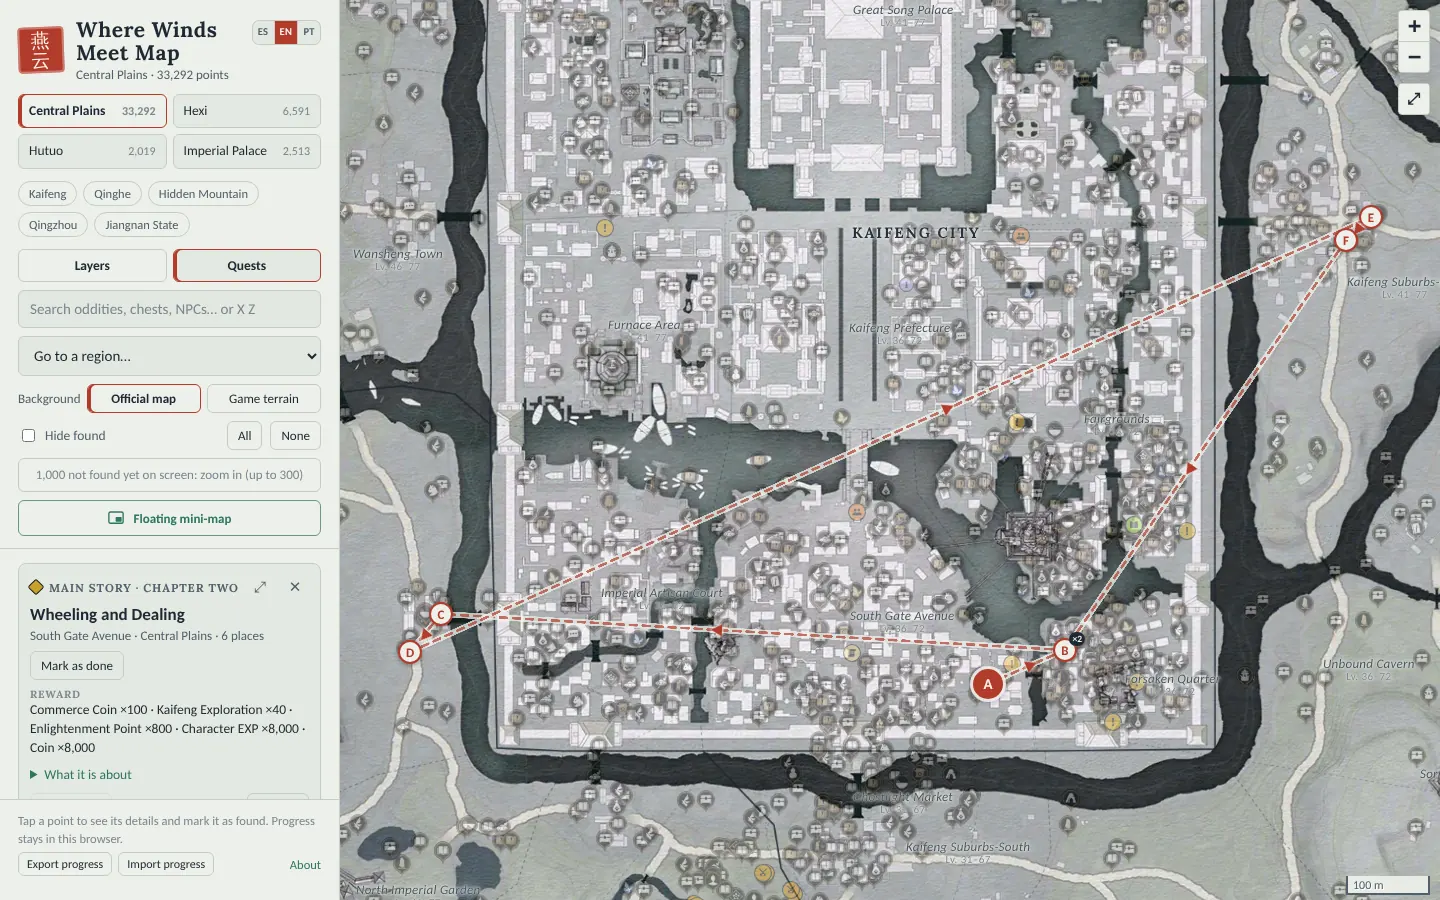1440x900 pixels.
Task: Open quest waypoint marker C
Action: (x=441, y=614)
